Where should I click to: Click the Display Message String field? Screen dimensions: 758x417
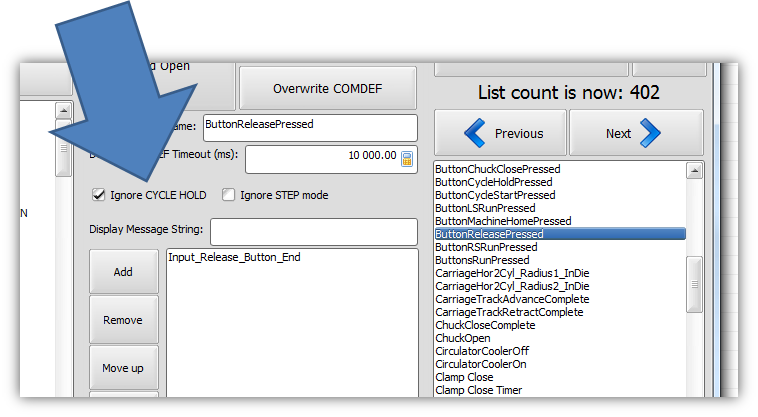[313, 231]
